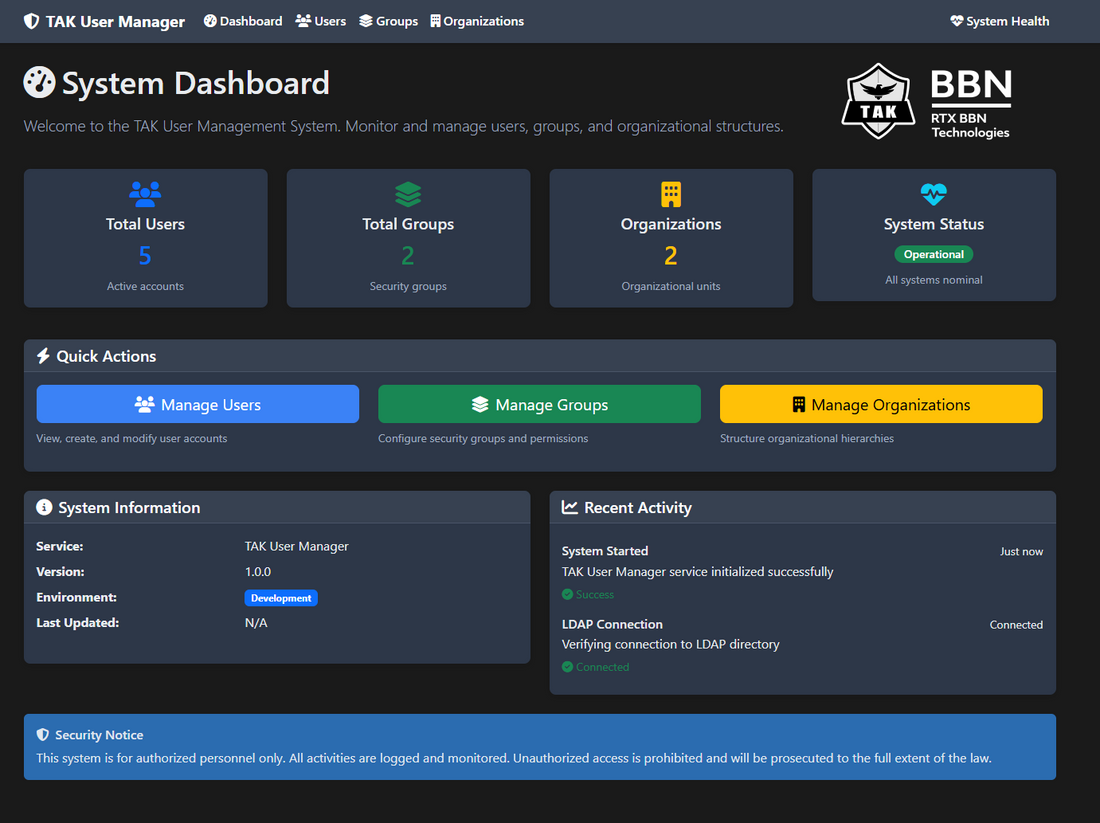This screenshot has width=1100, height=823.
Task: Click the TAK eagle logo near BBN
Action: click(879, 100)
